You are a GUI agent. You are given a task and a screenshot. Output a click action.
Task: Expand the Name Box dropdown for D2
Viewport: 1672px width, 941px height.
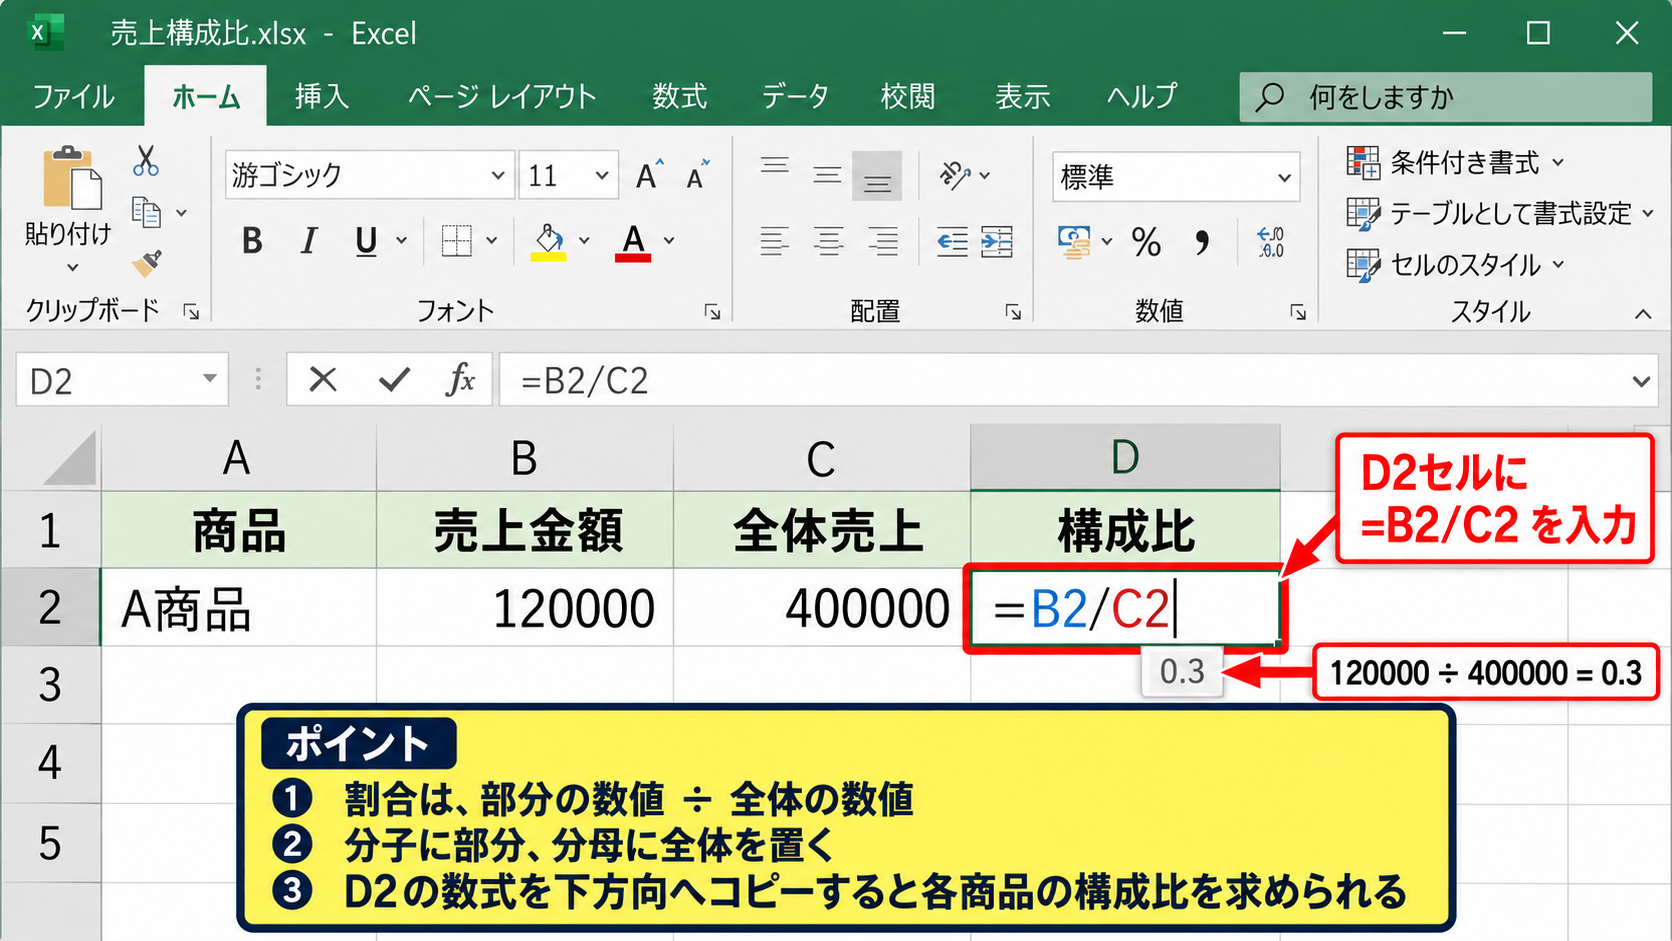click(x=209, y=379)
